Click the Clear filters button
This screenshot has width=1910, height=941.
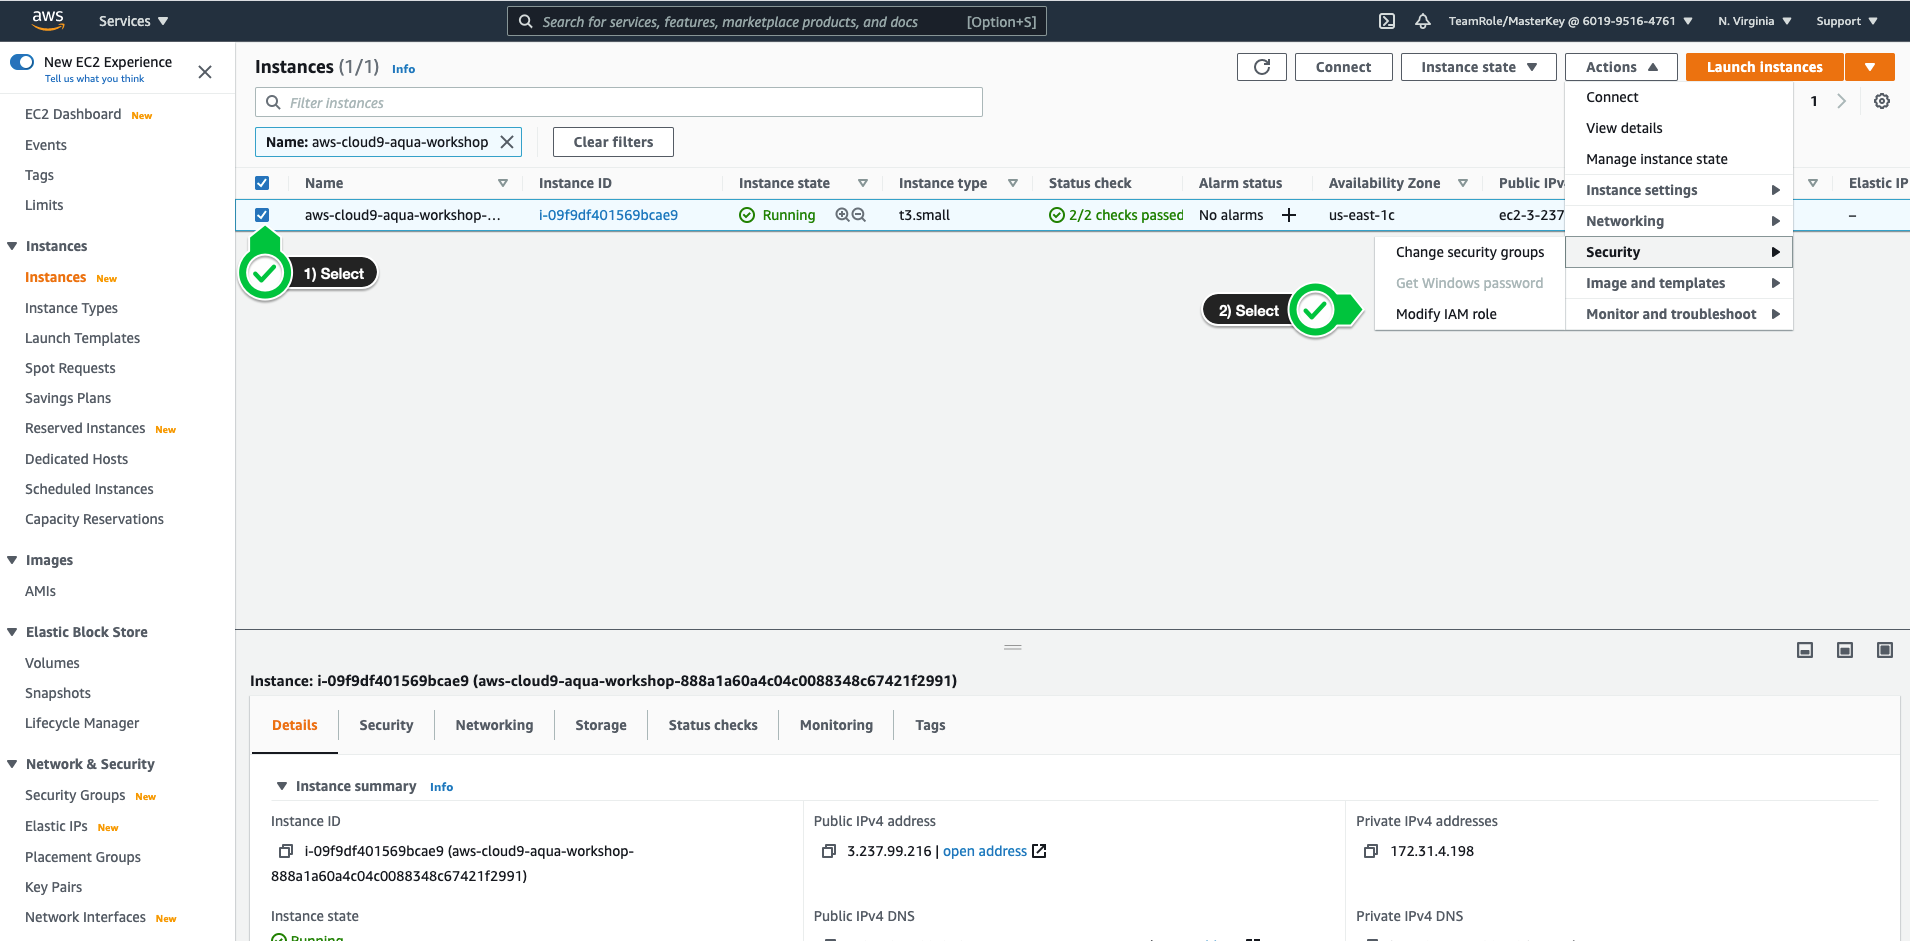613,142
